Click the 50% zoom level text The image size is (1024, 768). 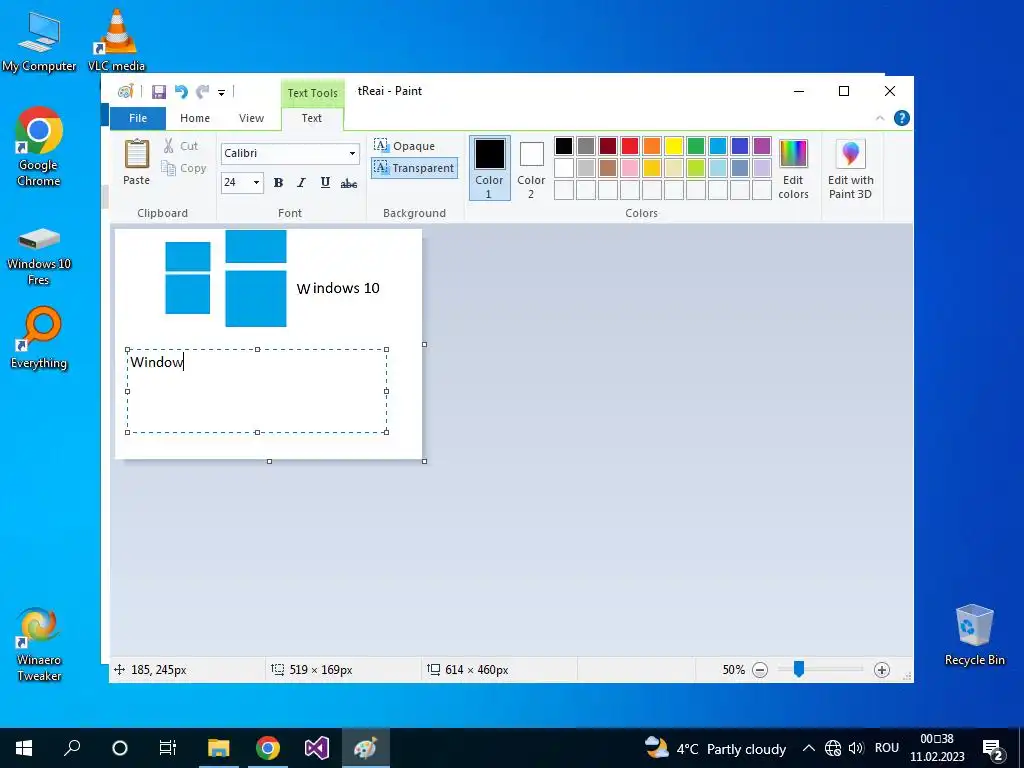[733, 670]
